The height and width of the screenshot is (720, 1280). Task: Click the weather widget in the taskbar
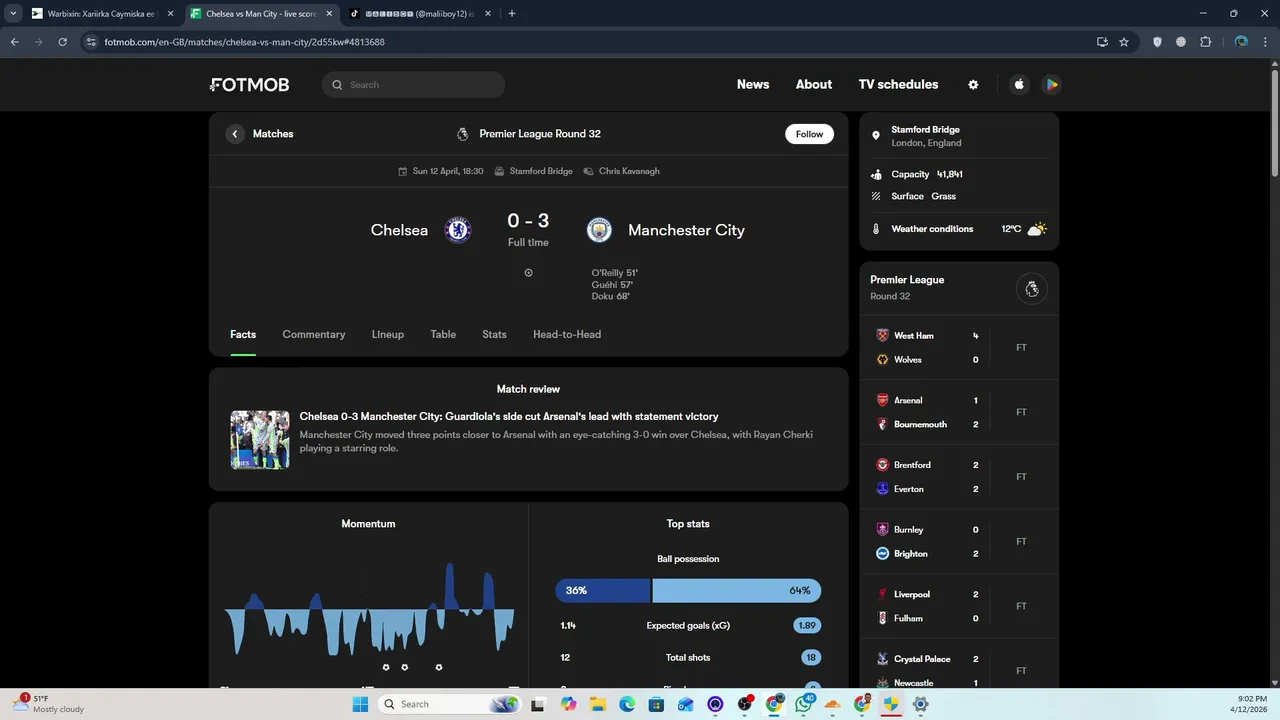pos(48,704)
